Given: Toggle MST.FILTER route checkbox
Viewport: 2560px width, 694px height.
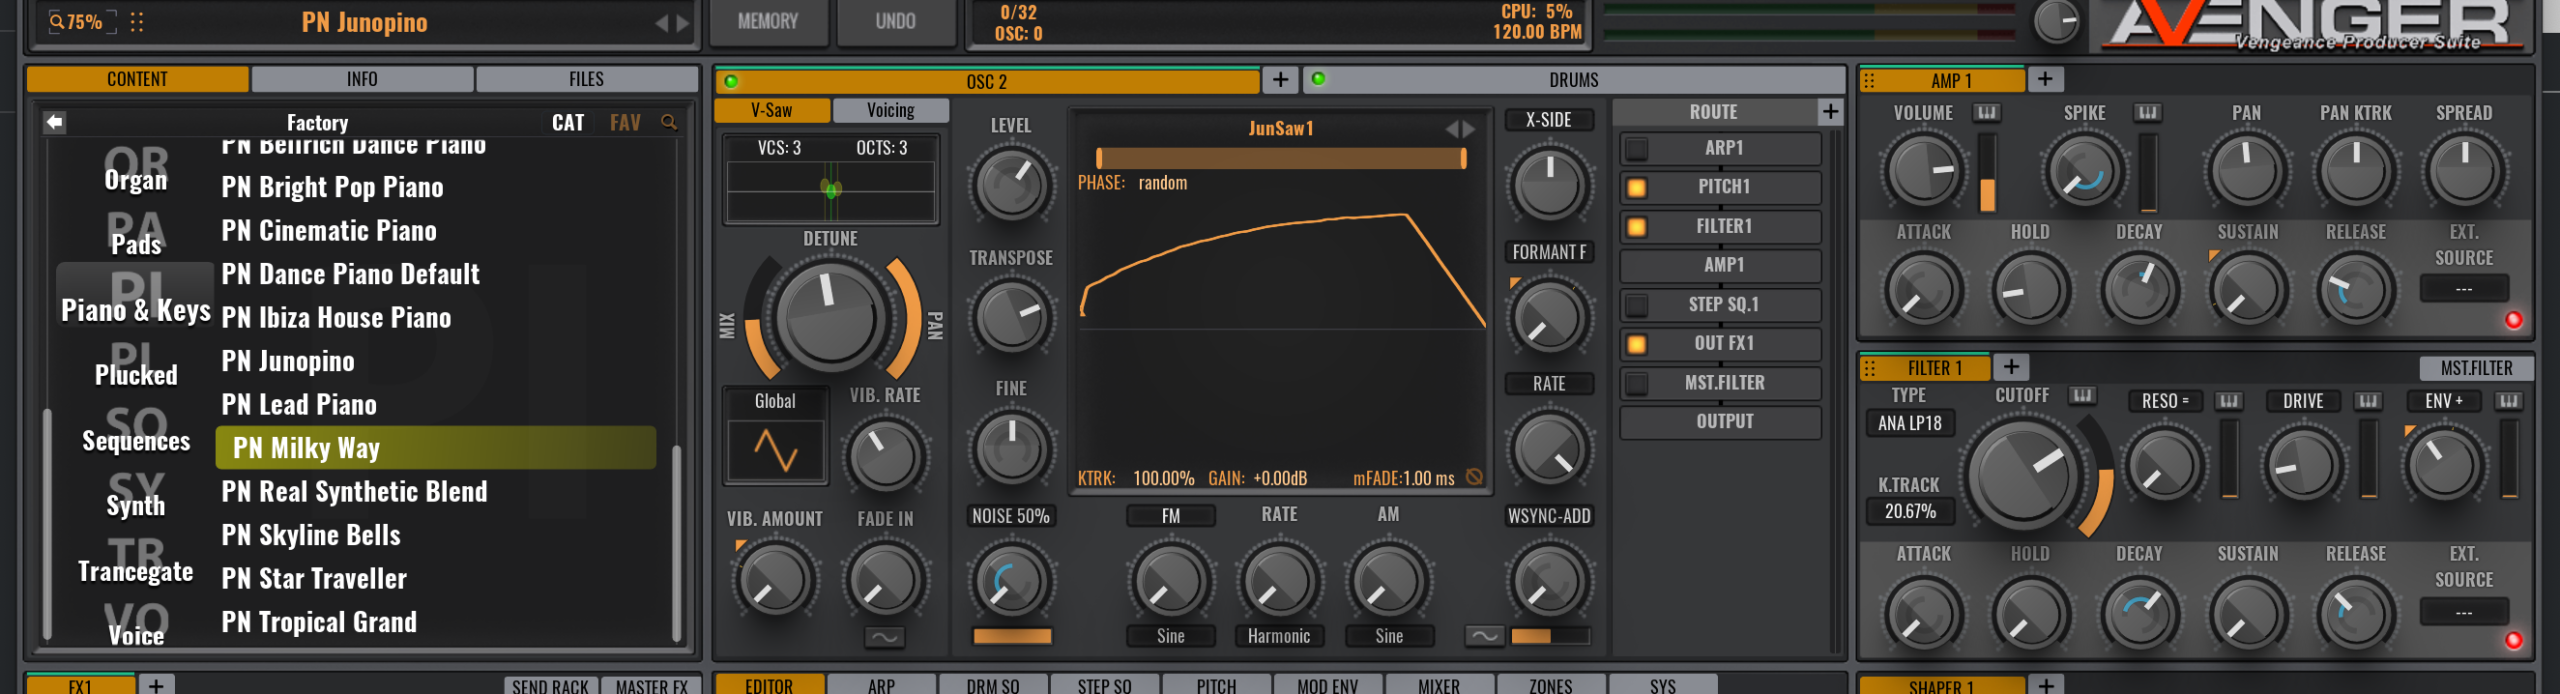Looking at the screenshot, I should coord(1636,383).
